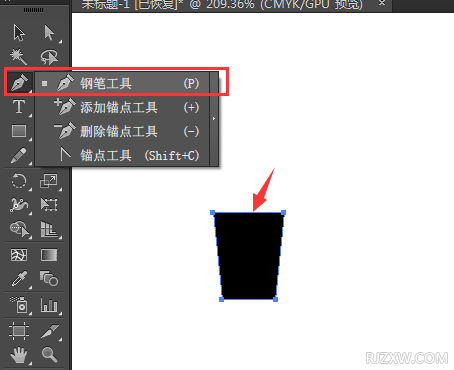Select the Direct Selection tool
The height and width of the screenshot is (370, 454).
tap(49, 33)
